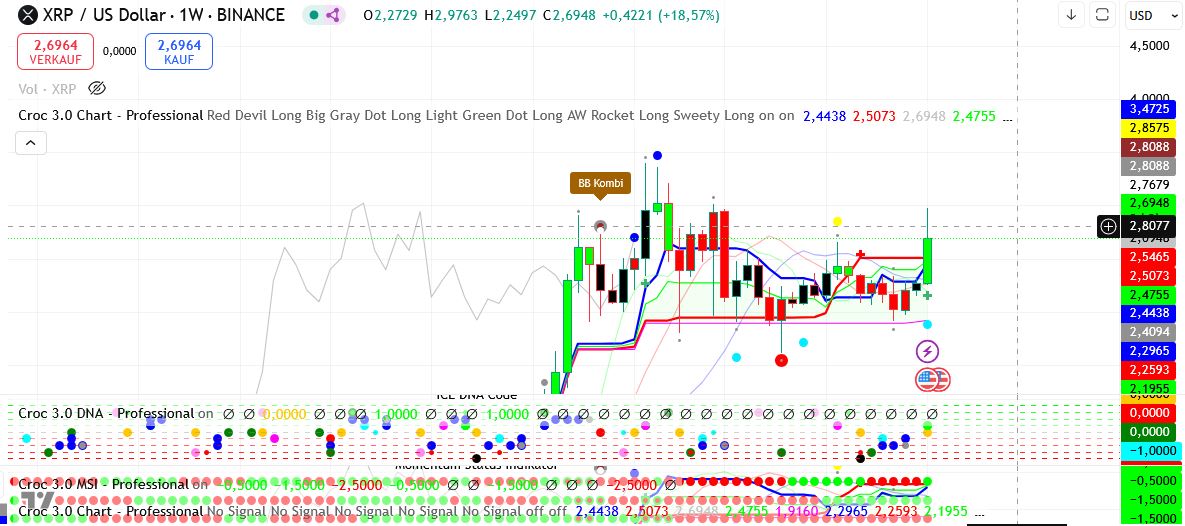This screenshot has width=1185, height=526.
Task: Click the purple share-nodes icon beside BINANCE
Action: coord(334,15)
